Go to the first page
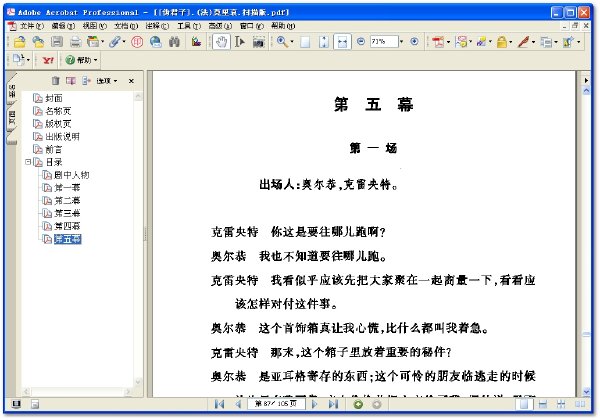600x420 pixels. pos(219,404)
